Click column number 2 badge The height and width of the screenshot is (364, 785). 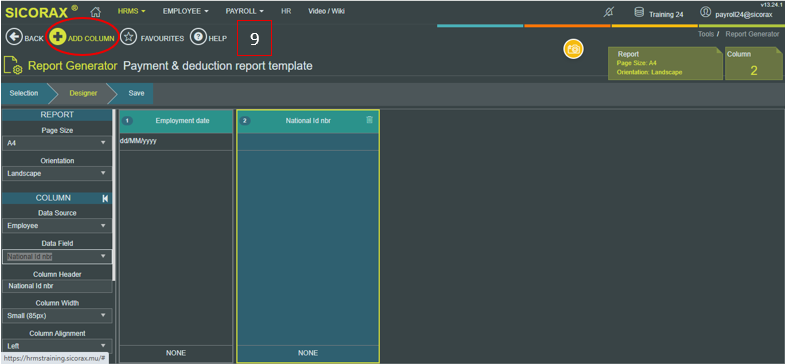[245, 121]
